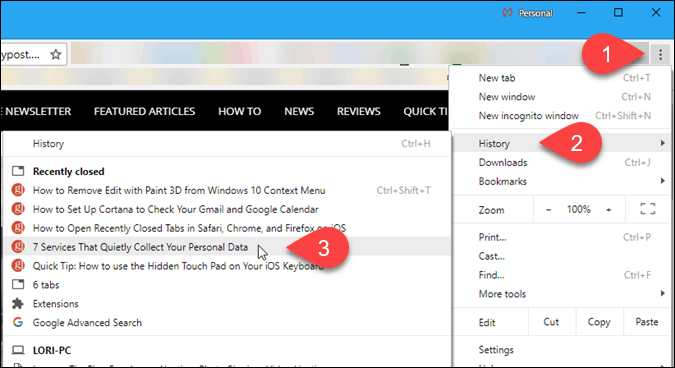Open Downloads from the Chrome menu

tap(561, 162)
